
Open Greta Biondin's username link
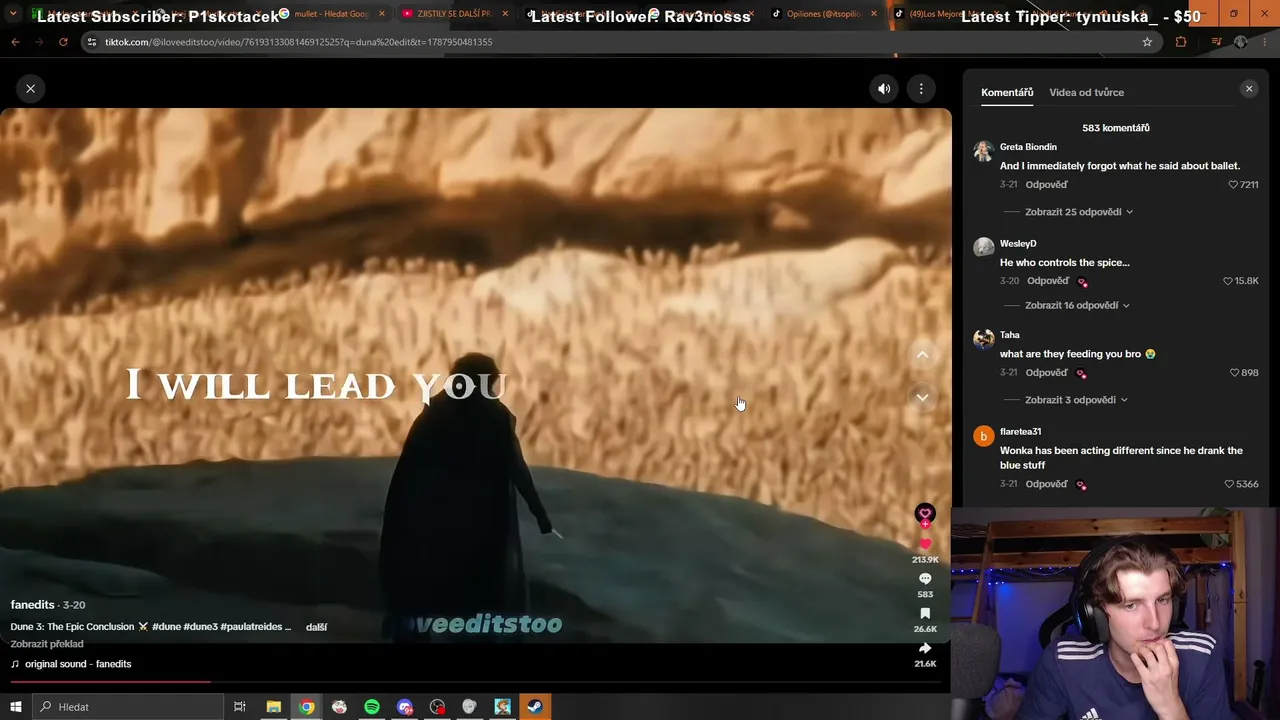(1028, 147)
